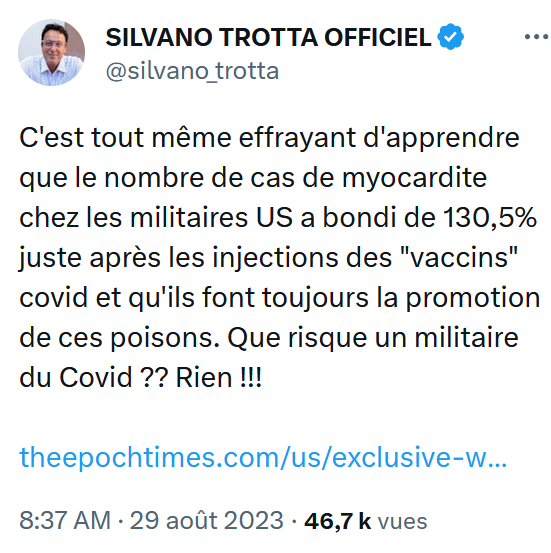This screenshot has width=551, height=553.
Task: Click the 'vues' label next to the count
Action: pos(402,522)
